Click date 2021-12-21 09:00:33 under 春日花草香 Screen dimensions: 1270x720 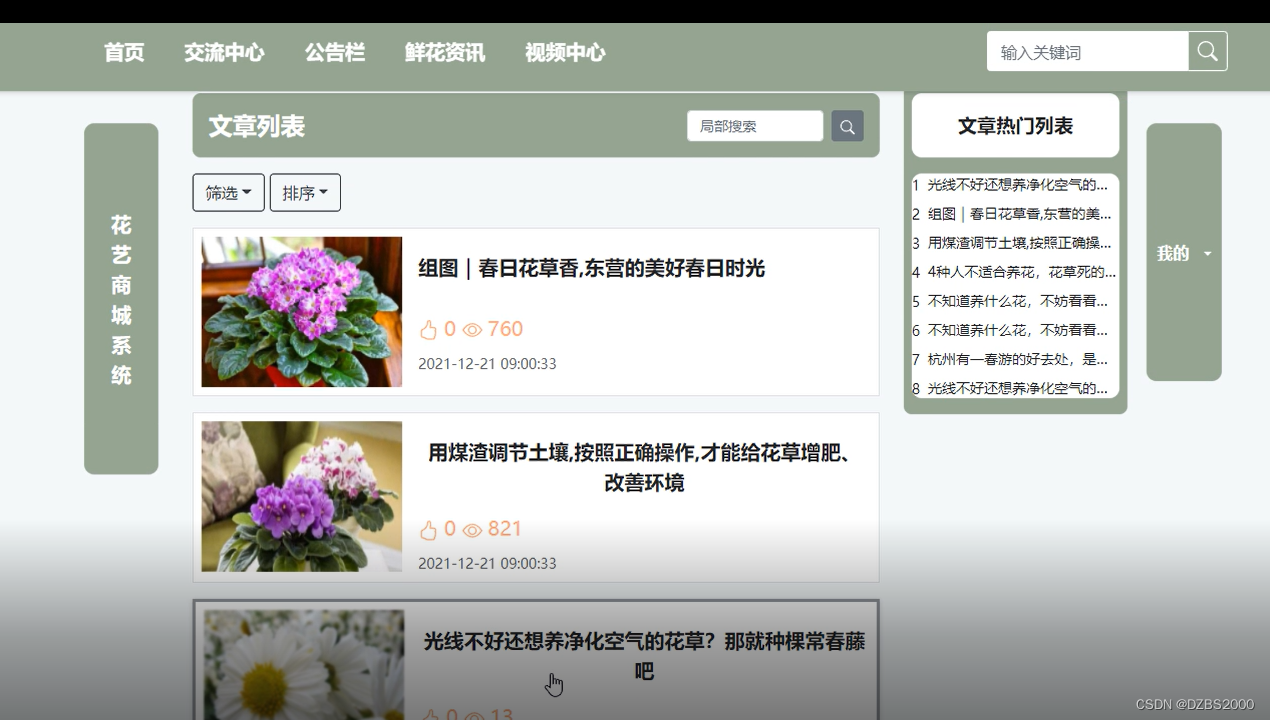tap(487, 364)
